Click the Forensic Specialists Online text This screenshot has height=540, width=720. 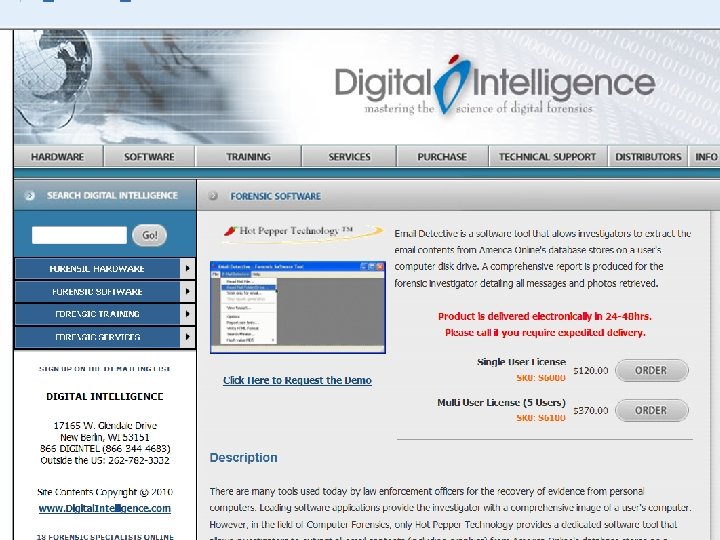pyautogui.click(x=105, y=536)
